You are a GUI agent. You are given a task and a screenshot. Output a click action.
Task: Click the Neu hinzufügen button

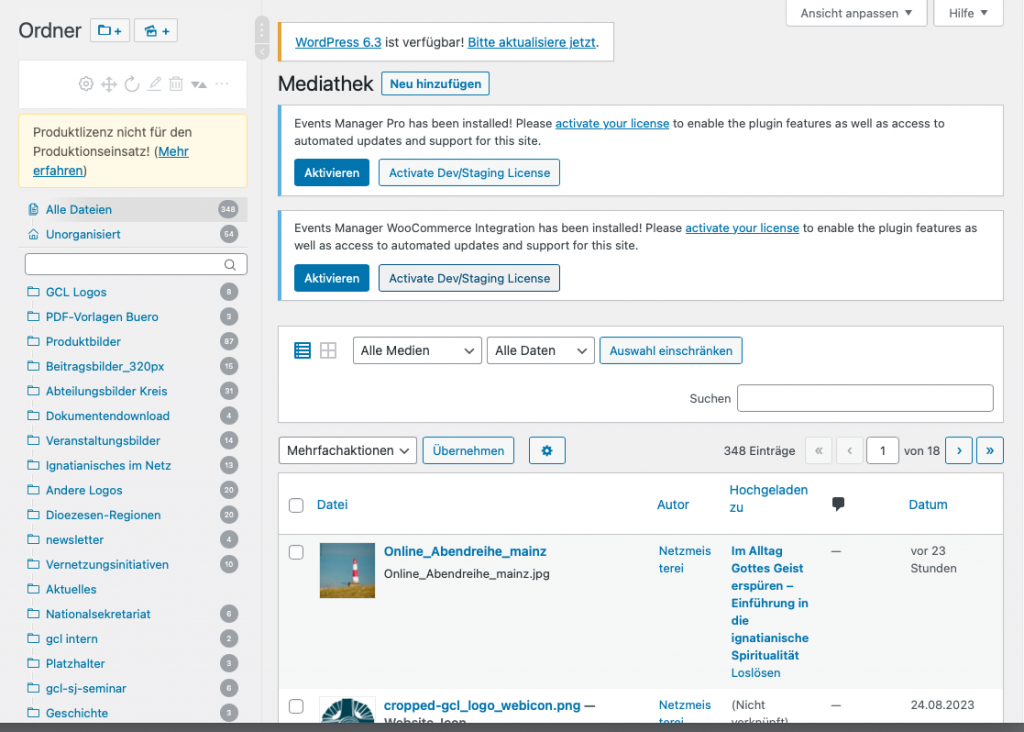(x=435, y=84)
